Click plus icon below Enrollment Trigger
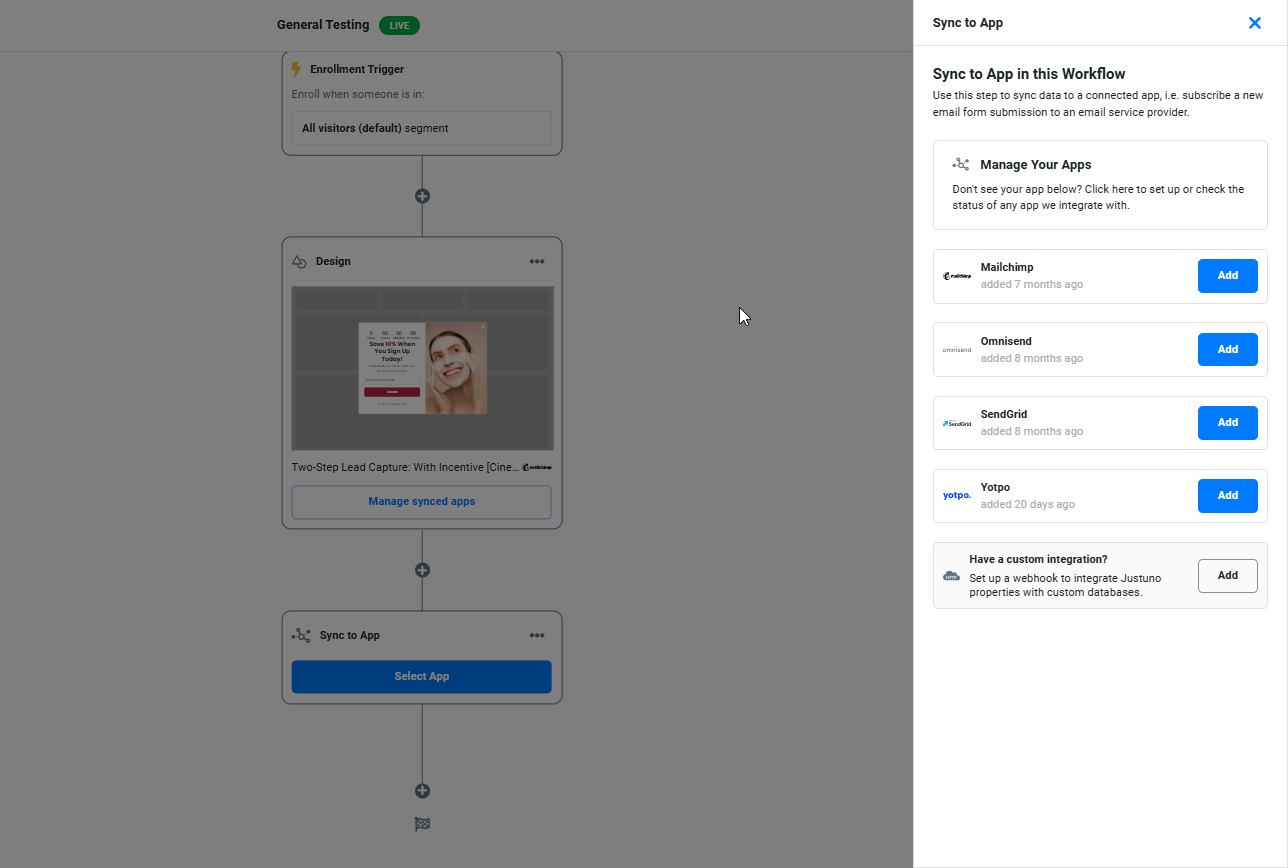The image size is (1288, 868). pos(422,196)
